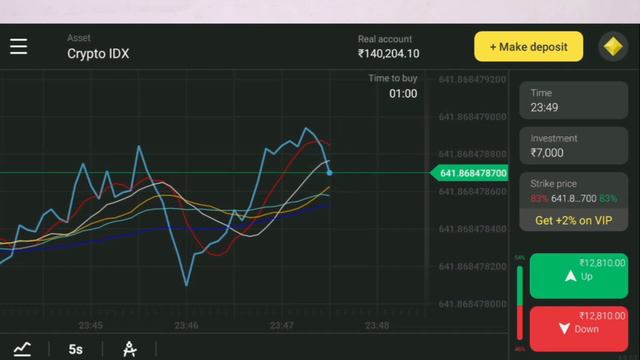This screenshot has width=640, height=360.
Task: Click the 23:47 time axis label
Action: click(x=282, y=326)
